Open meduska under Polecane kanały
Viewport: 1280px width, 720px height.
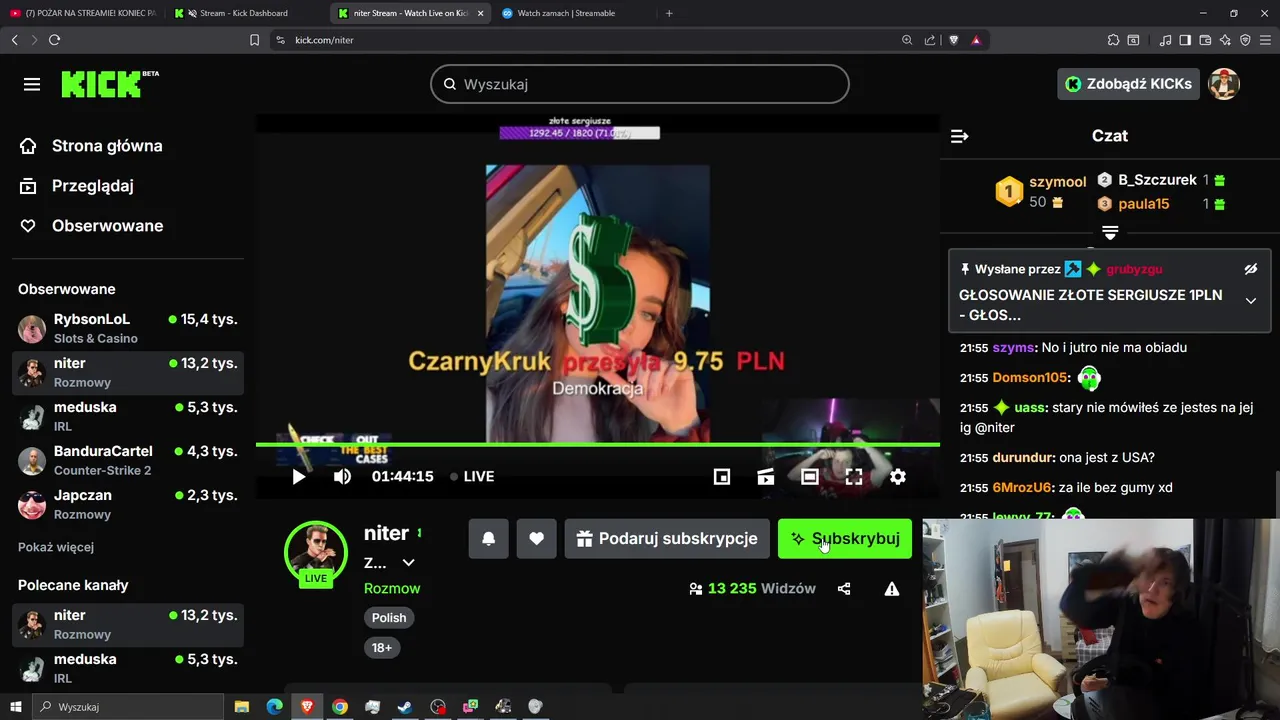click(x=128, y=668)
